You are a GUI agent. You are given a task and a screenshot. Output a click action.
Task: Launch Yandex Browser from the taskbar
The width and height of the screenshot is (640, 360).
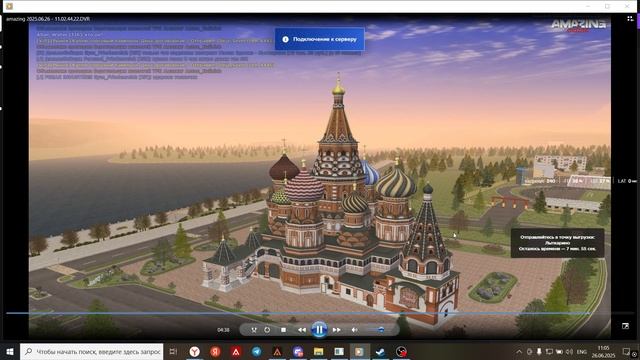click(x=195, y=351)
